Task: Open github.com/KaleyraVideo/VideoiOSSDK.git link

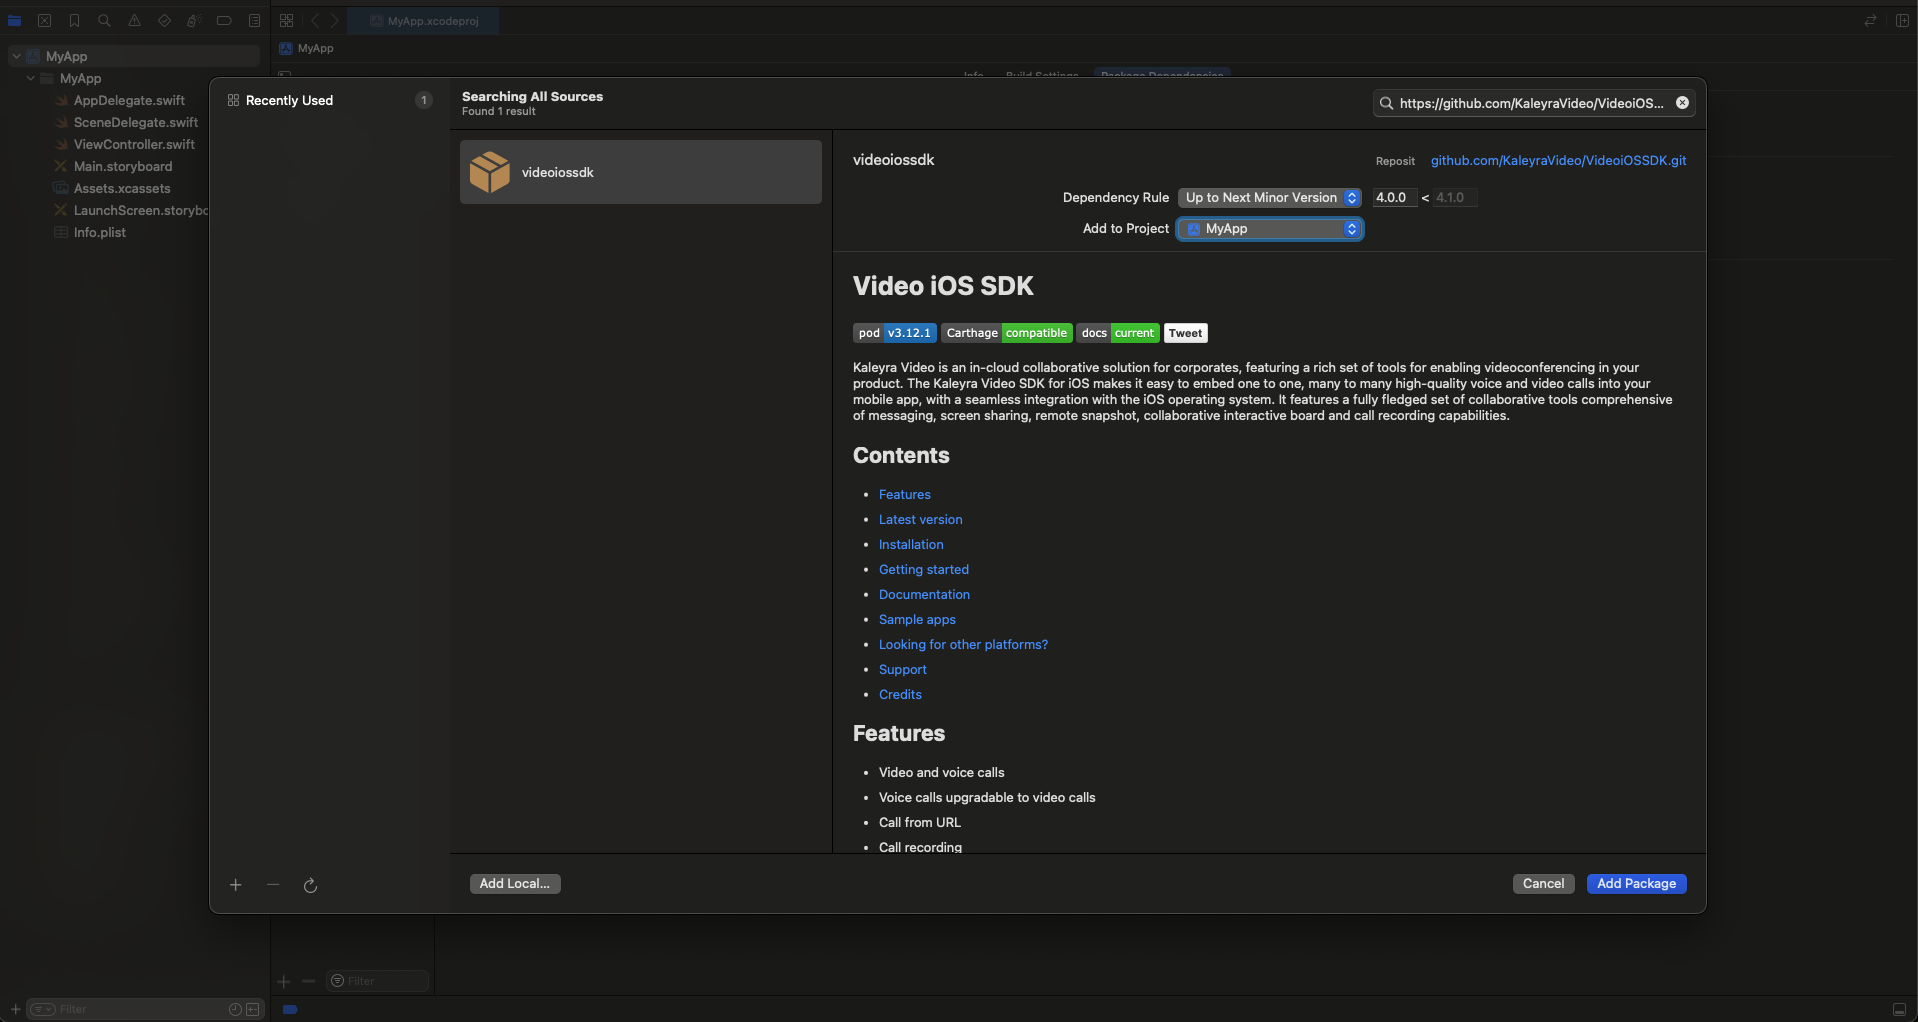Action: click(1558, 160)
